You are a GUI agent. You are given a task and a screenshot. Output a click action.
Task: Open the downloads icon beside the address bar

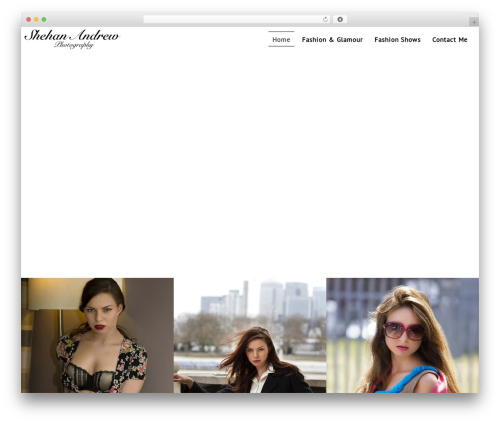340,20
